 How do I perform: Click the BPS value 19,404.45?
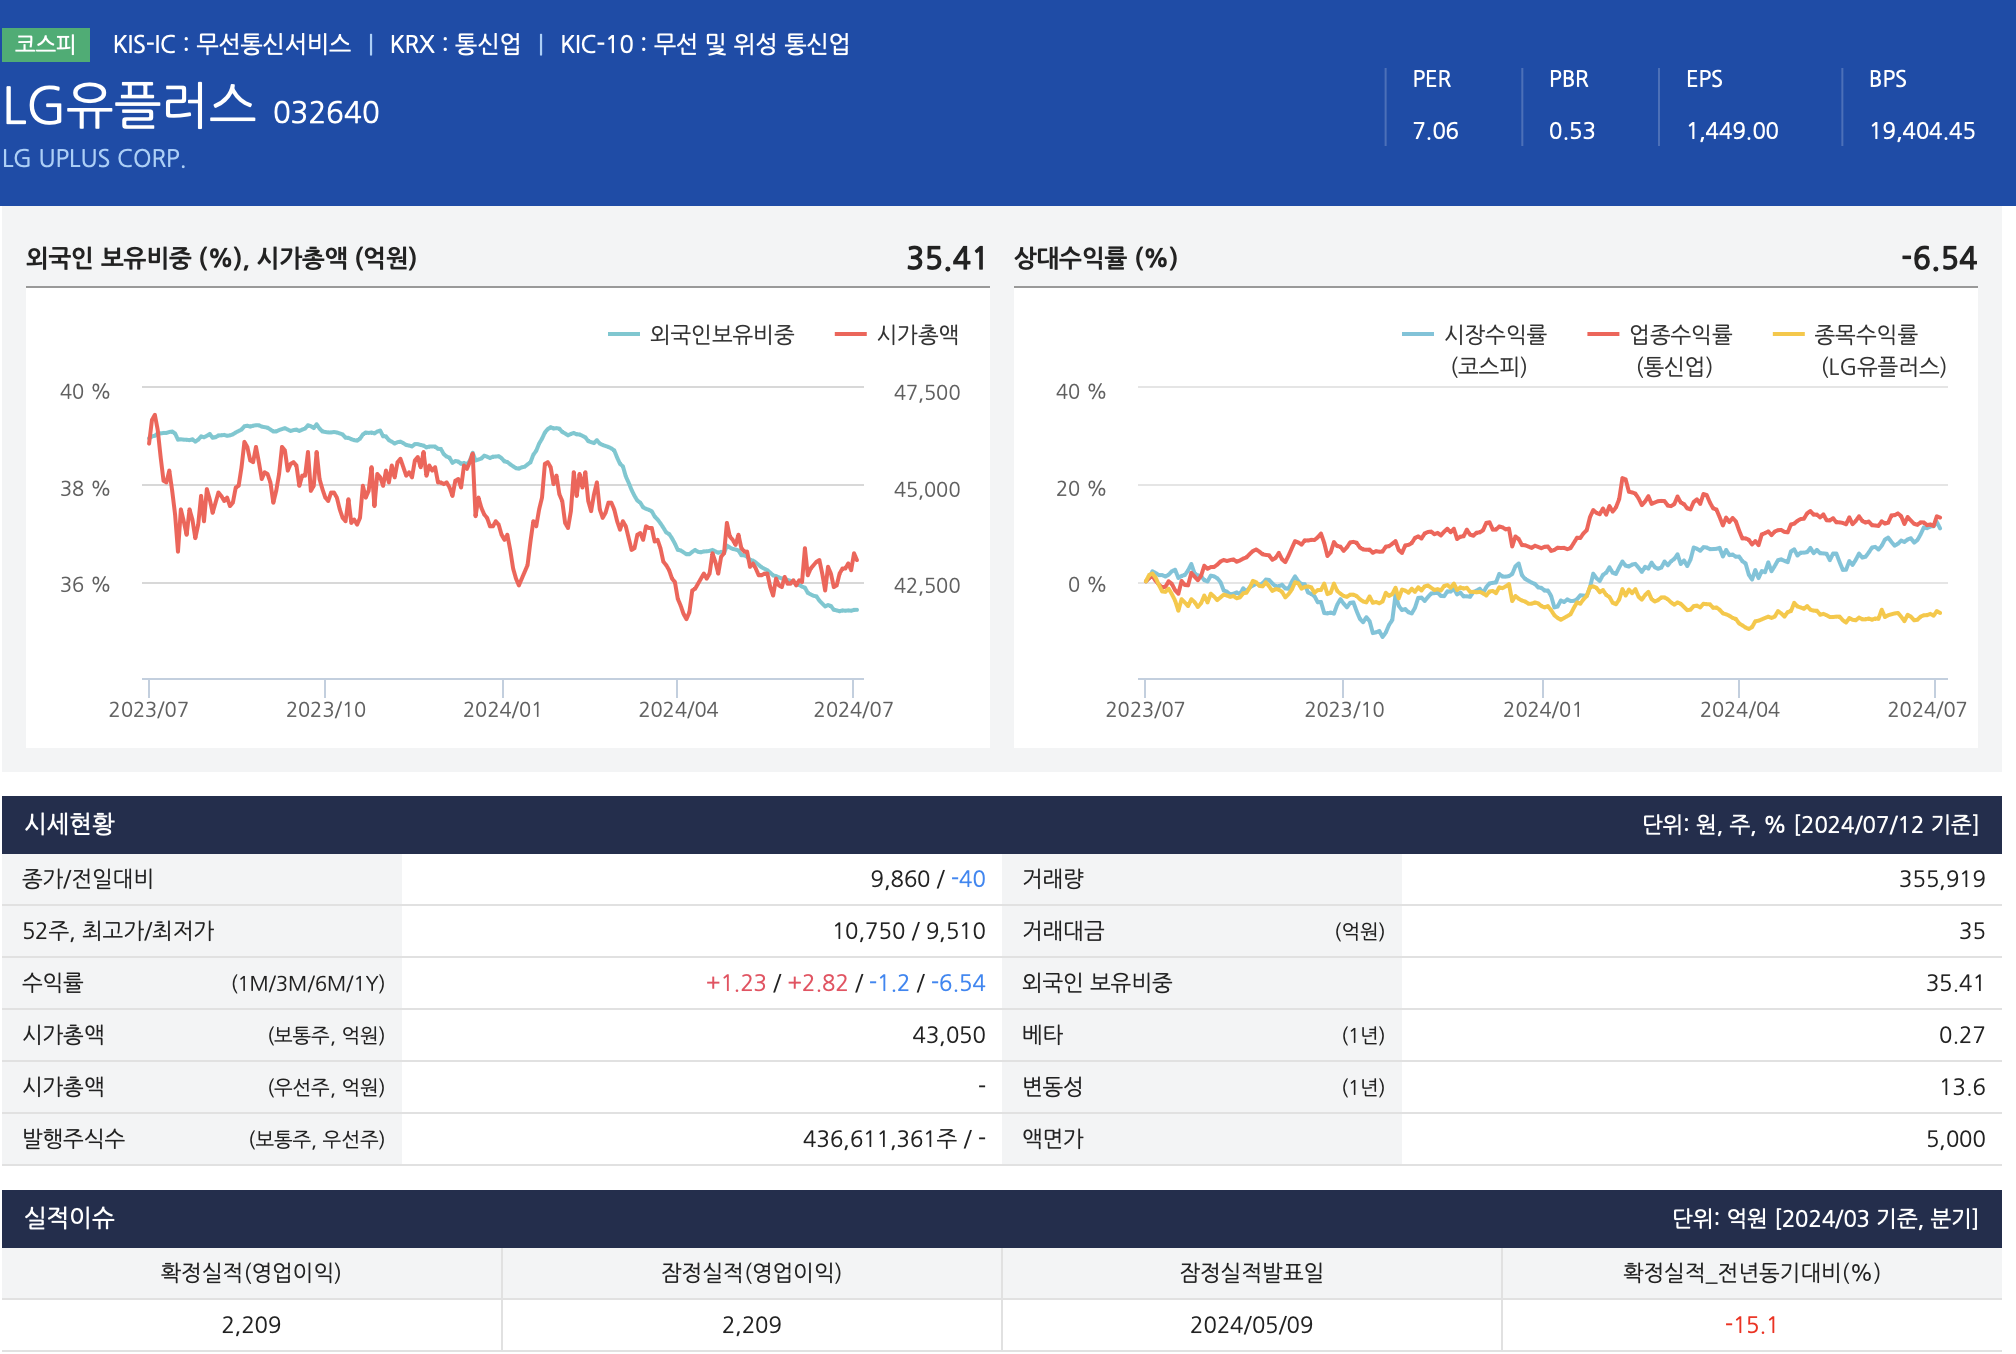pos(1922,131)
